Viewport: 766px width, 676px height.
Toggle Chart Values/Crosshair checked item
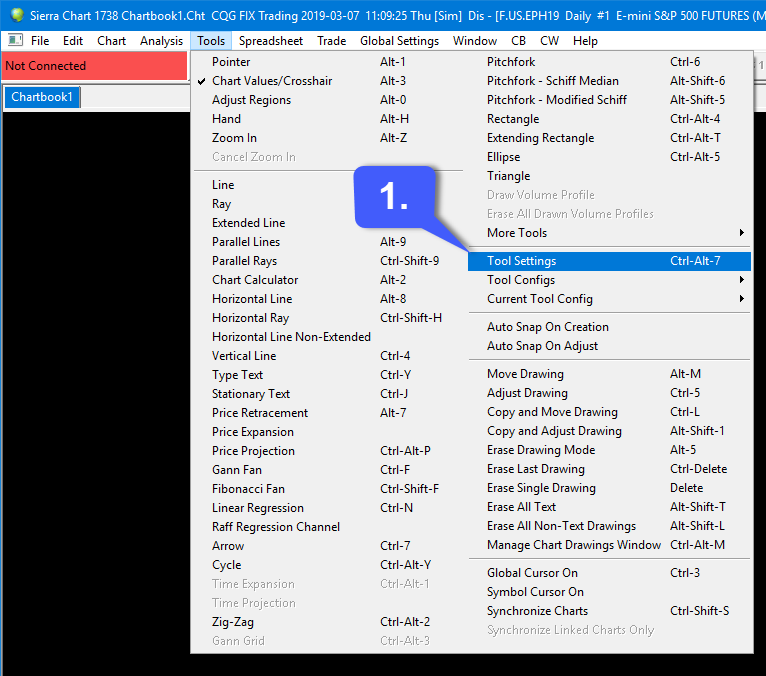(326, 81)
